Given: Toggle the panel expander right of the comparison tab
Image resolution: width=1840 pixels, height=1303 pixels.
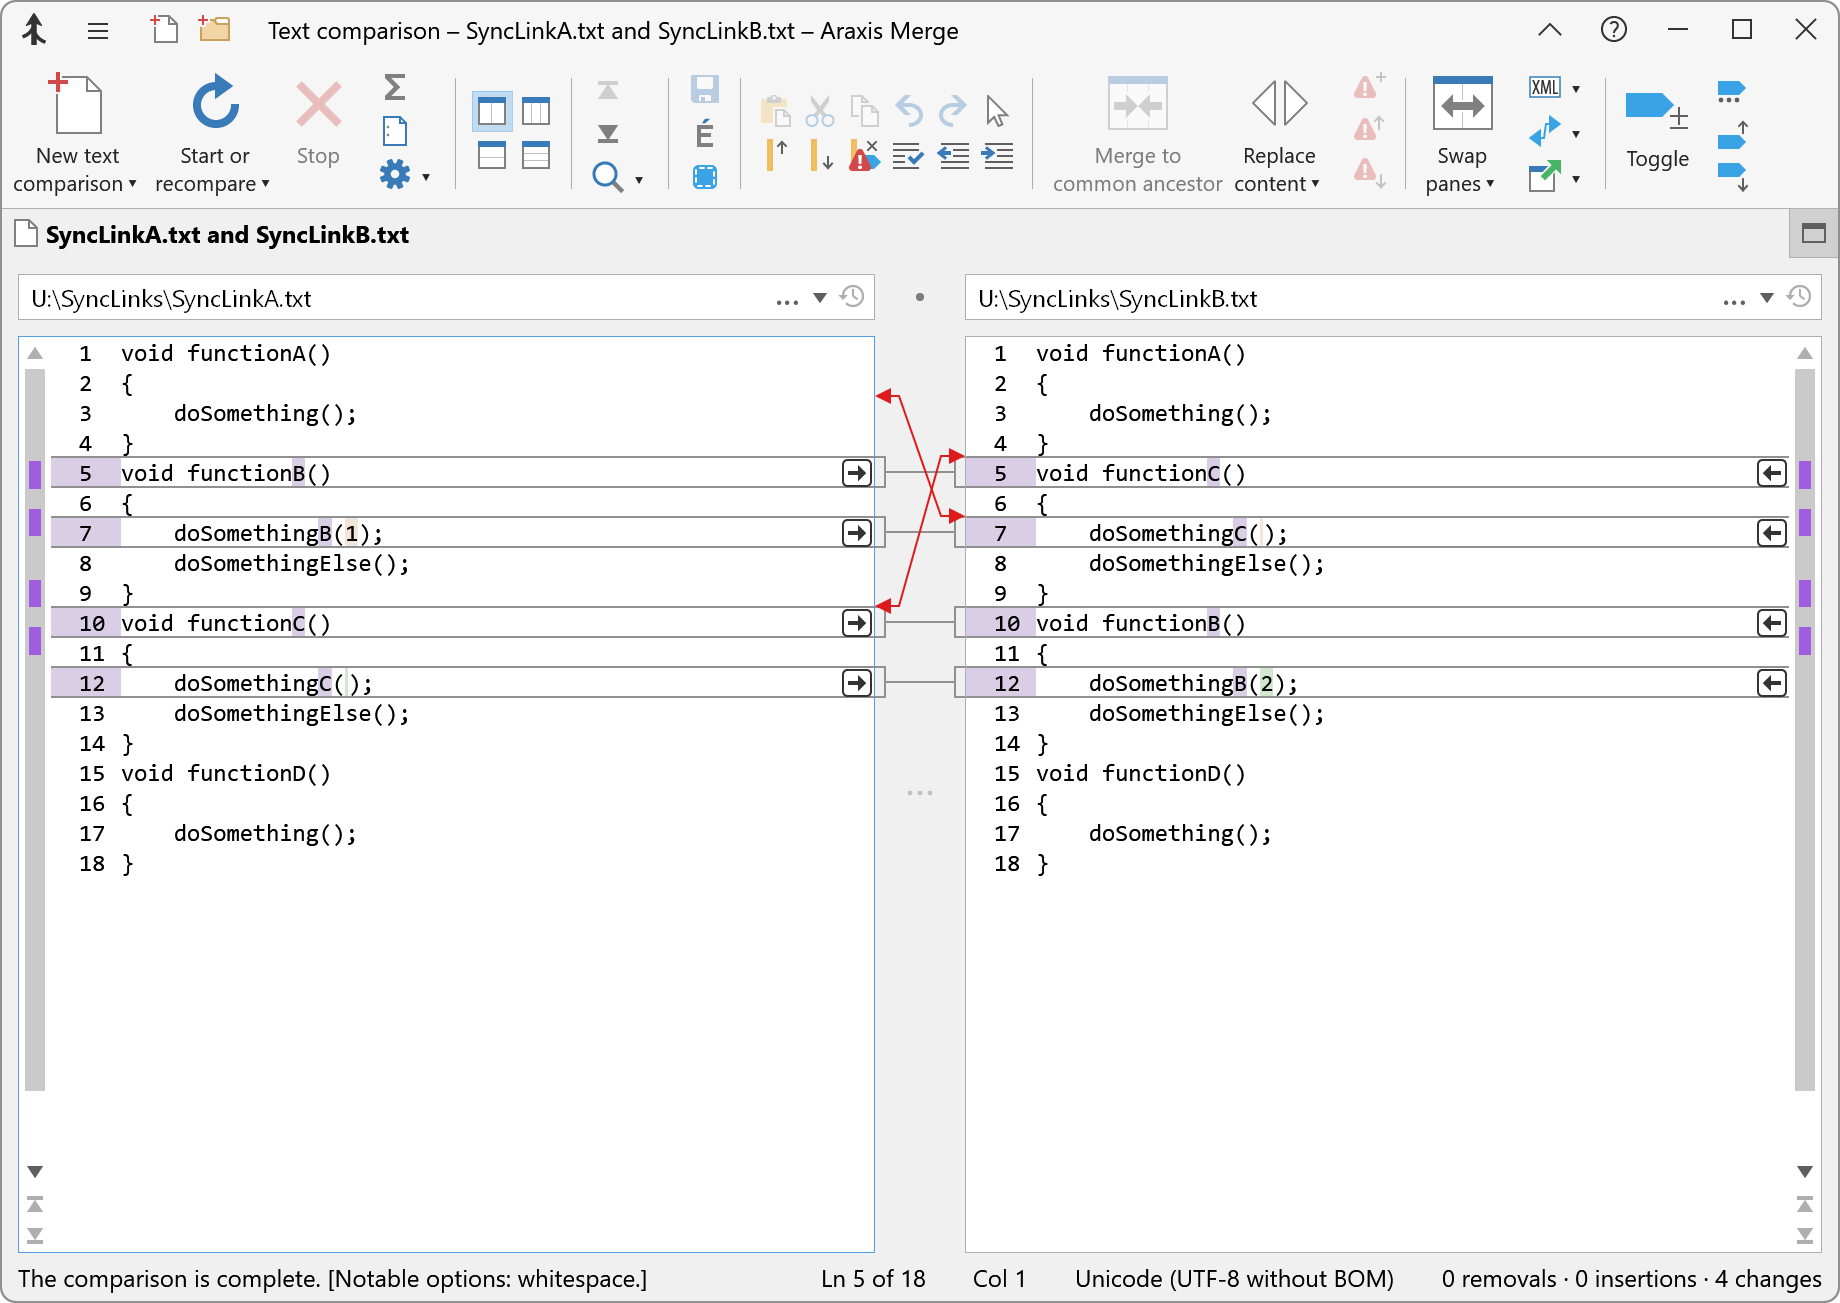Looking at the screenshot, I should [1813, 234].
